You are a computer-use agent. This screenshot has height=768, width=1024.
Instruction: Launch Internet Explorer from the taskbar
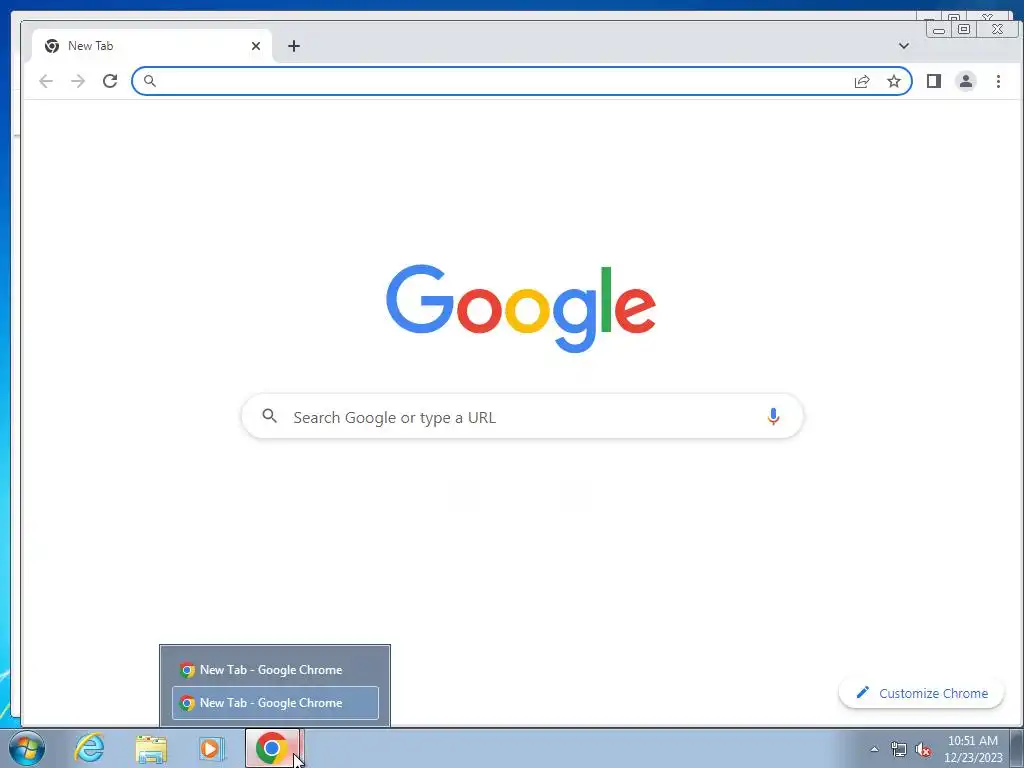click(89, 748)
